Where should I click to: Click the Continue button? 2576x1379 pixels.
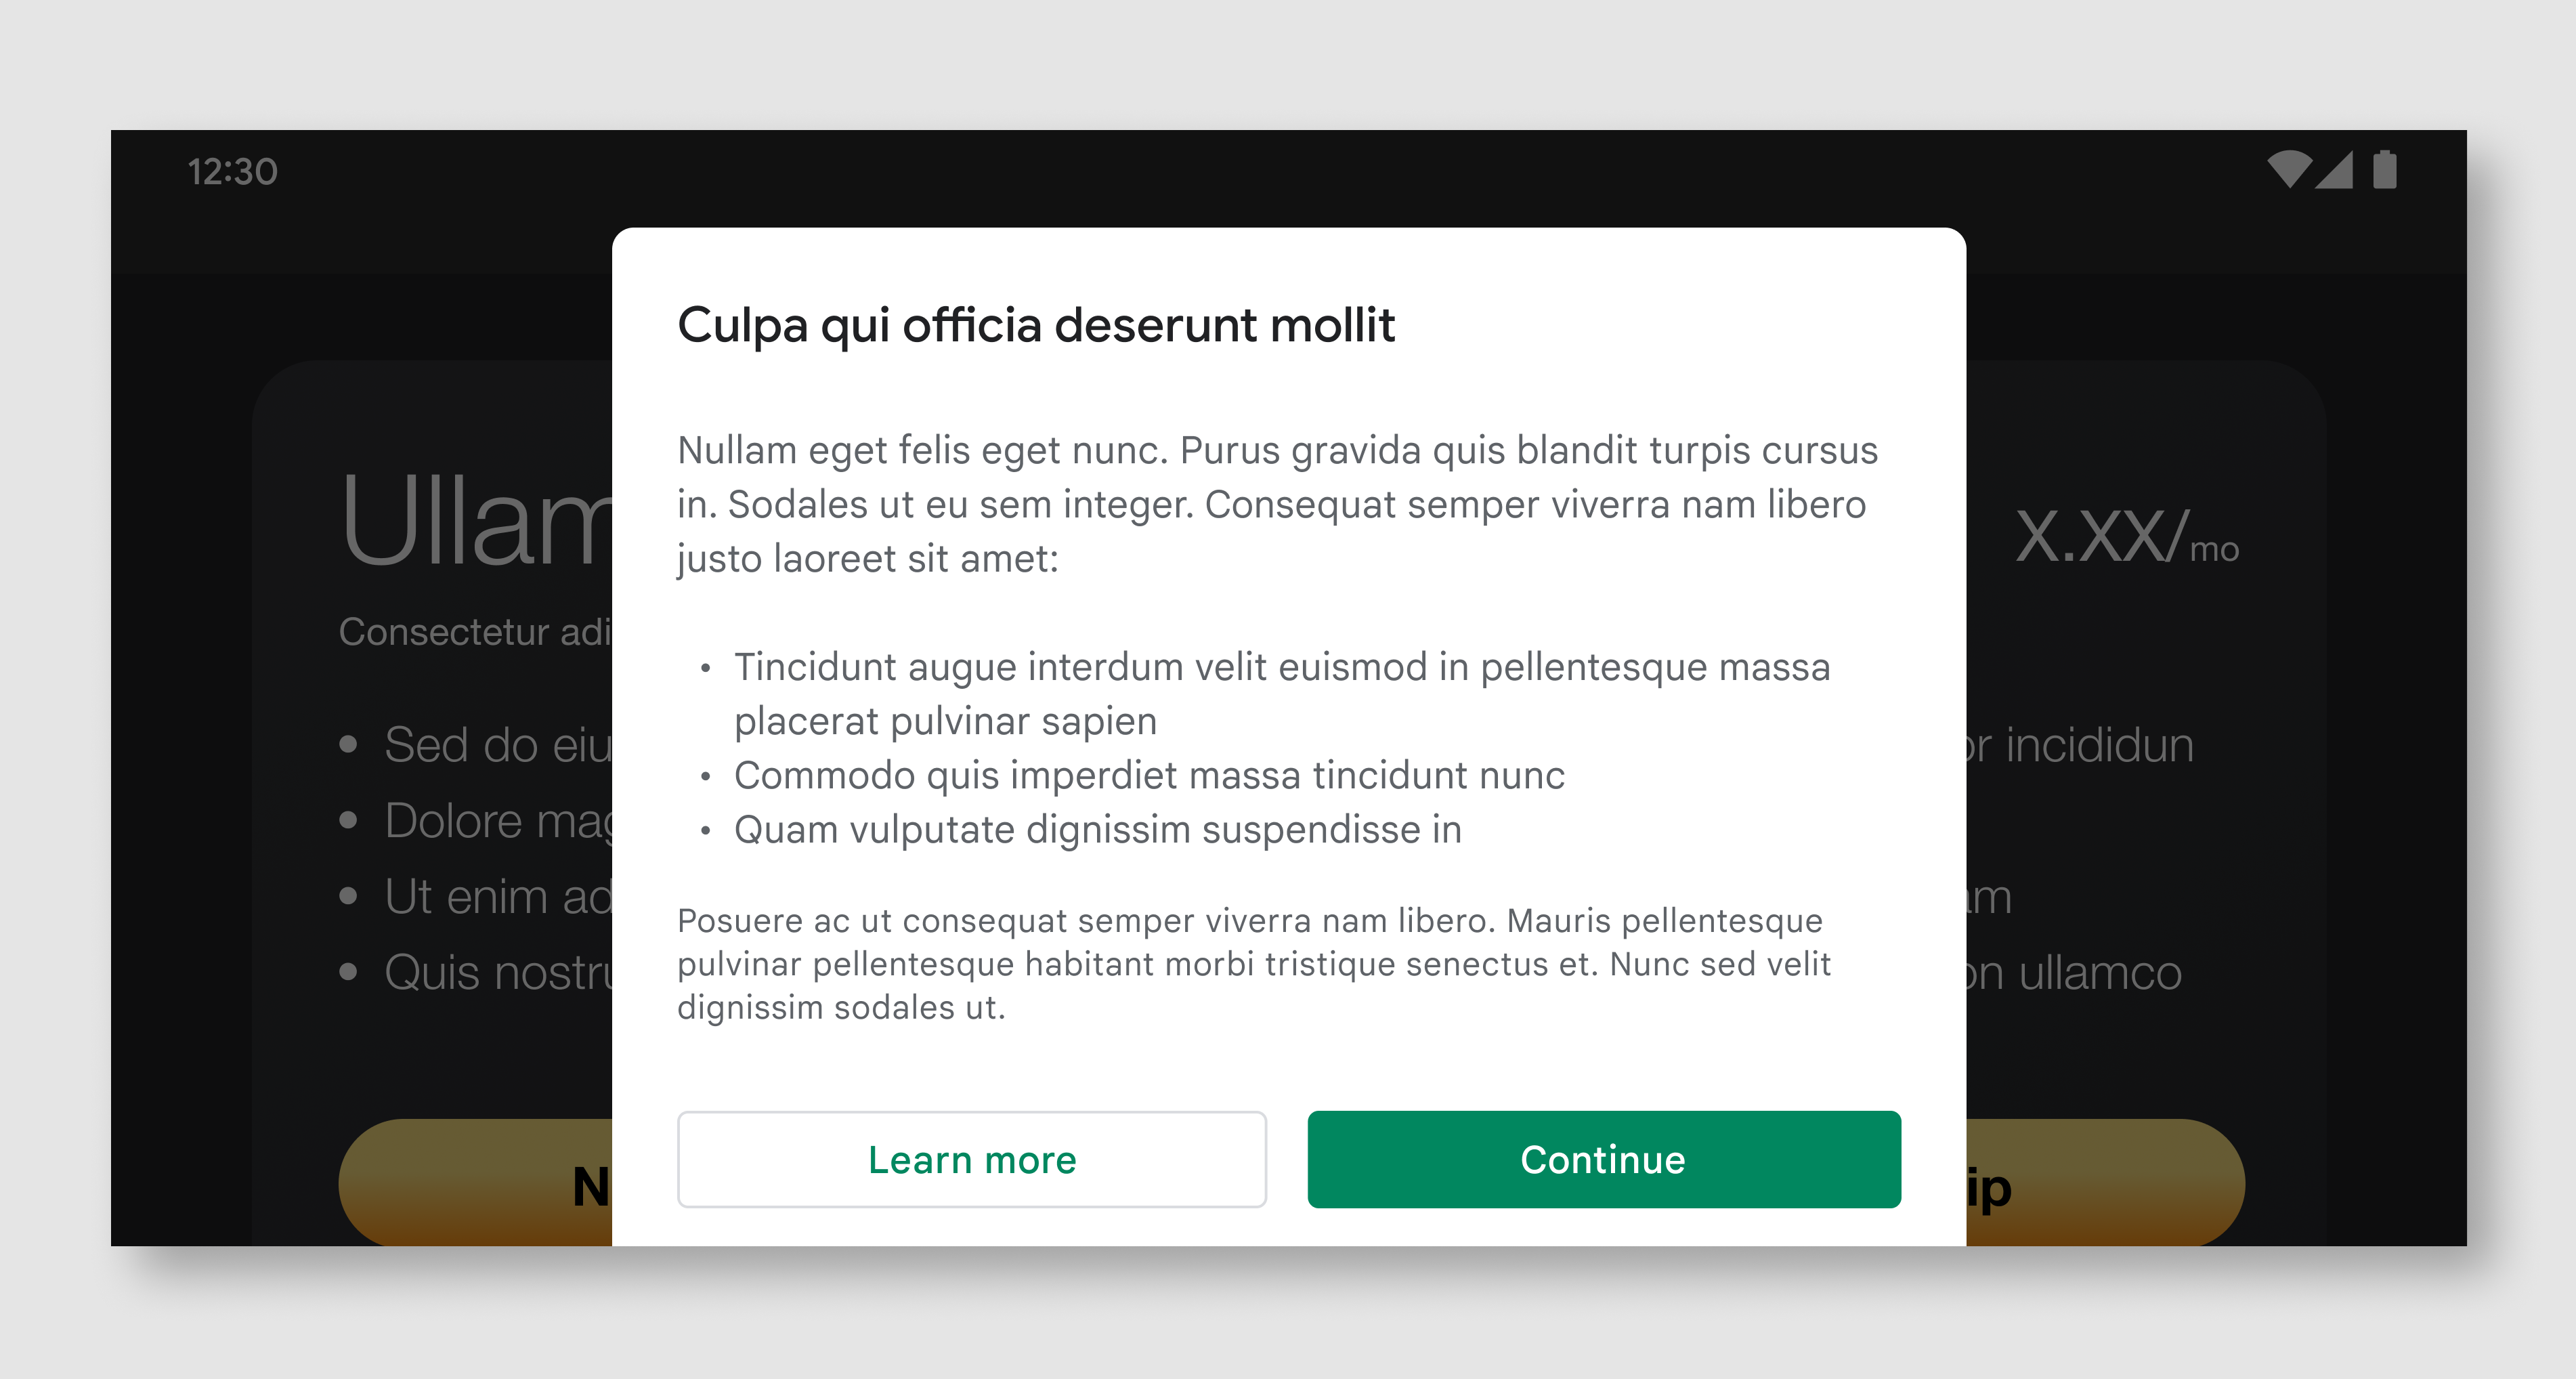[x=1603, y=1159]
